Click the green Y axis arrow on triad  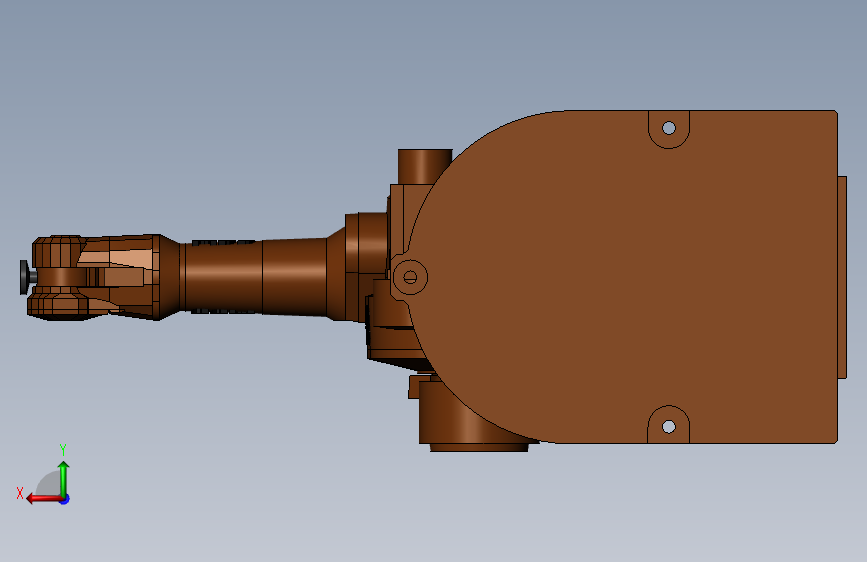[x=64, y=479]
